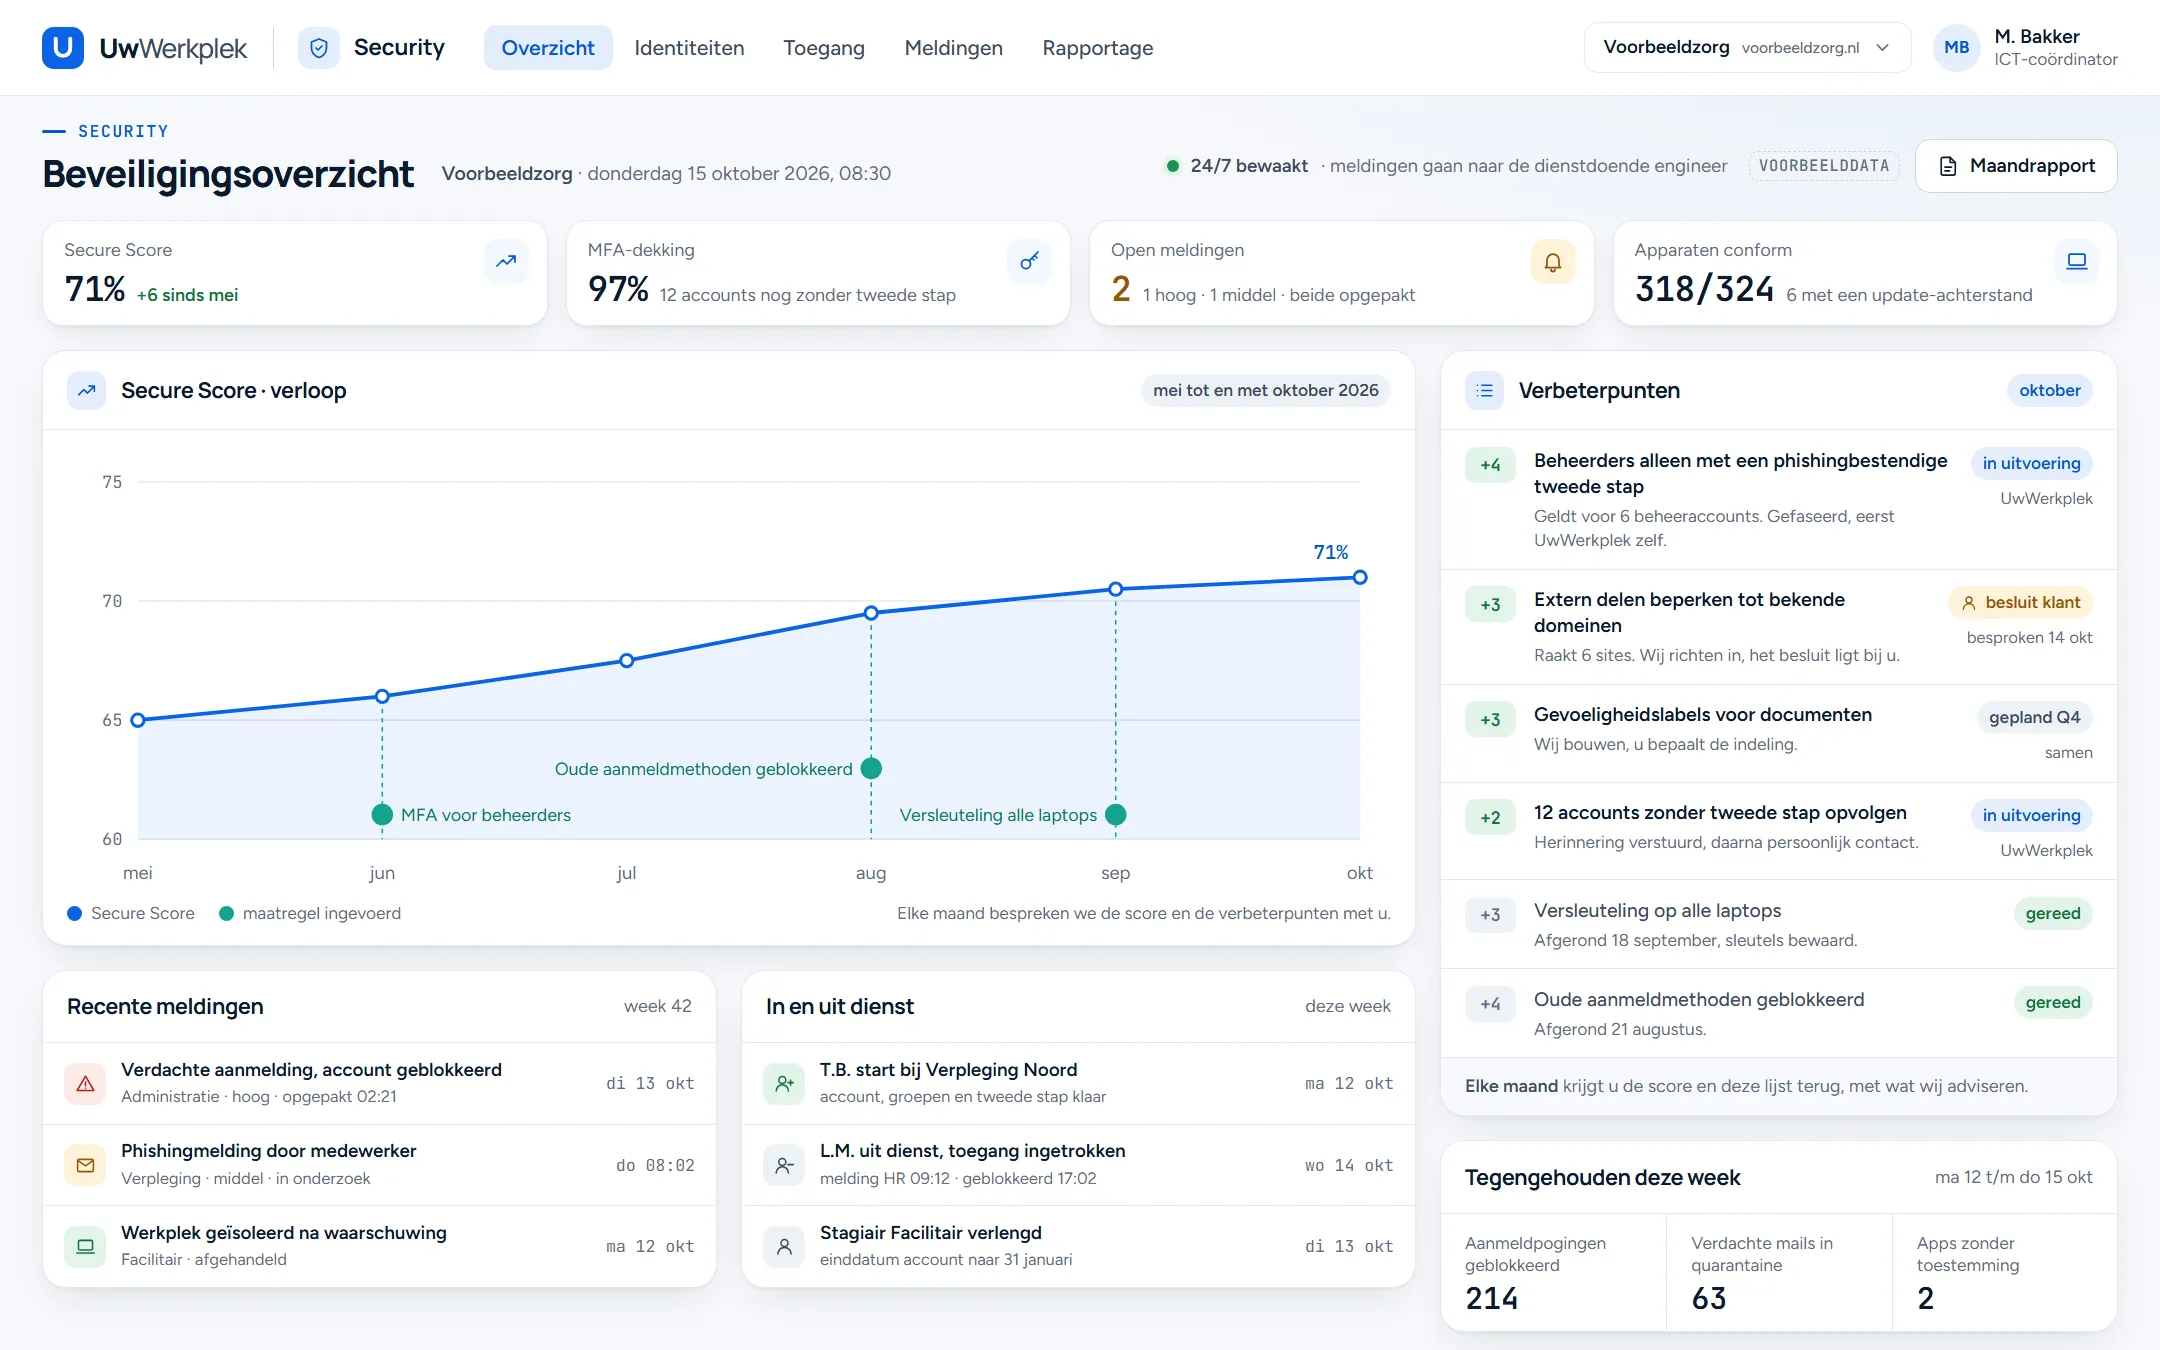
Task: Switch to the Overzicht tab
Action: coord(547,47)
